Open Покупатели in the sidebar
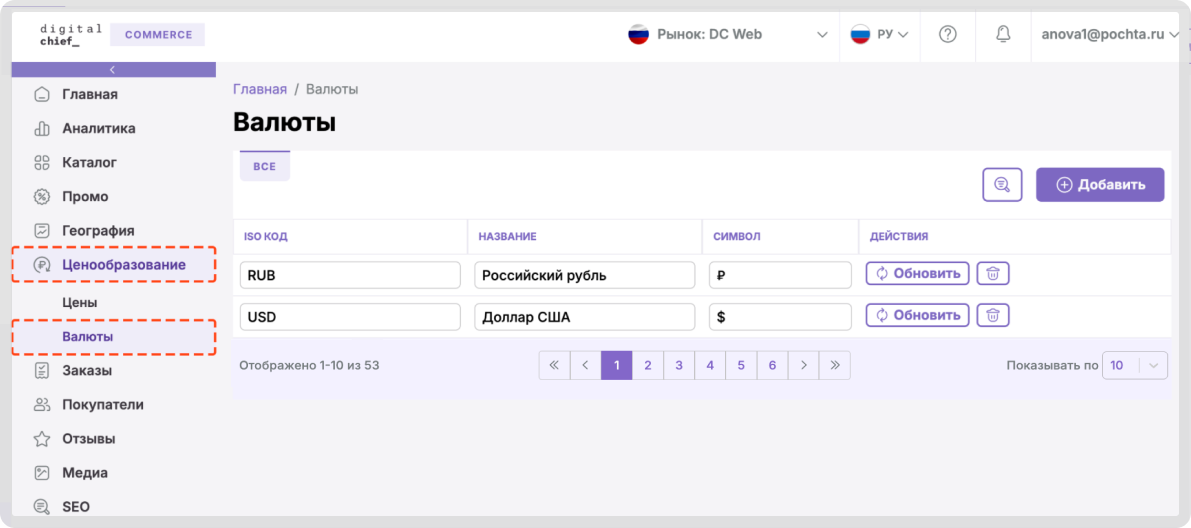The height and width of the screenshot is (528, 1191). point(103,405)
